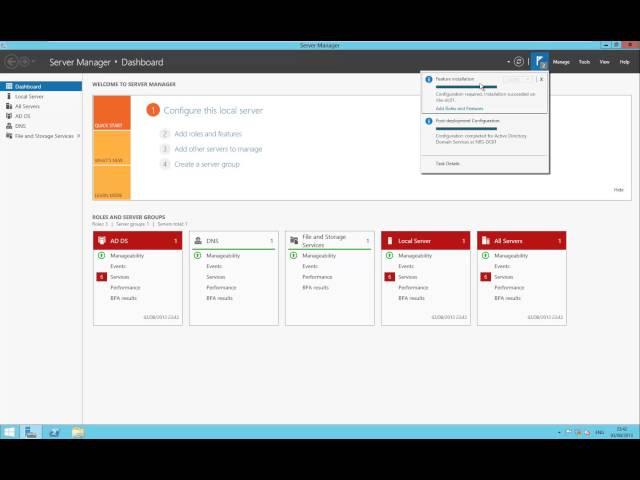The width and height of the screenshot is (640, 480).
Task: Click AD DS tile Manageability status icon
Action: (x=101, y=256)
